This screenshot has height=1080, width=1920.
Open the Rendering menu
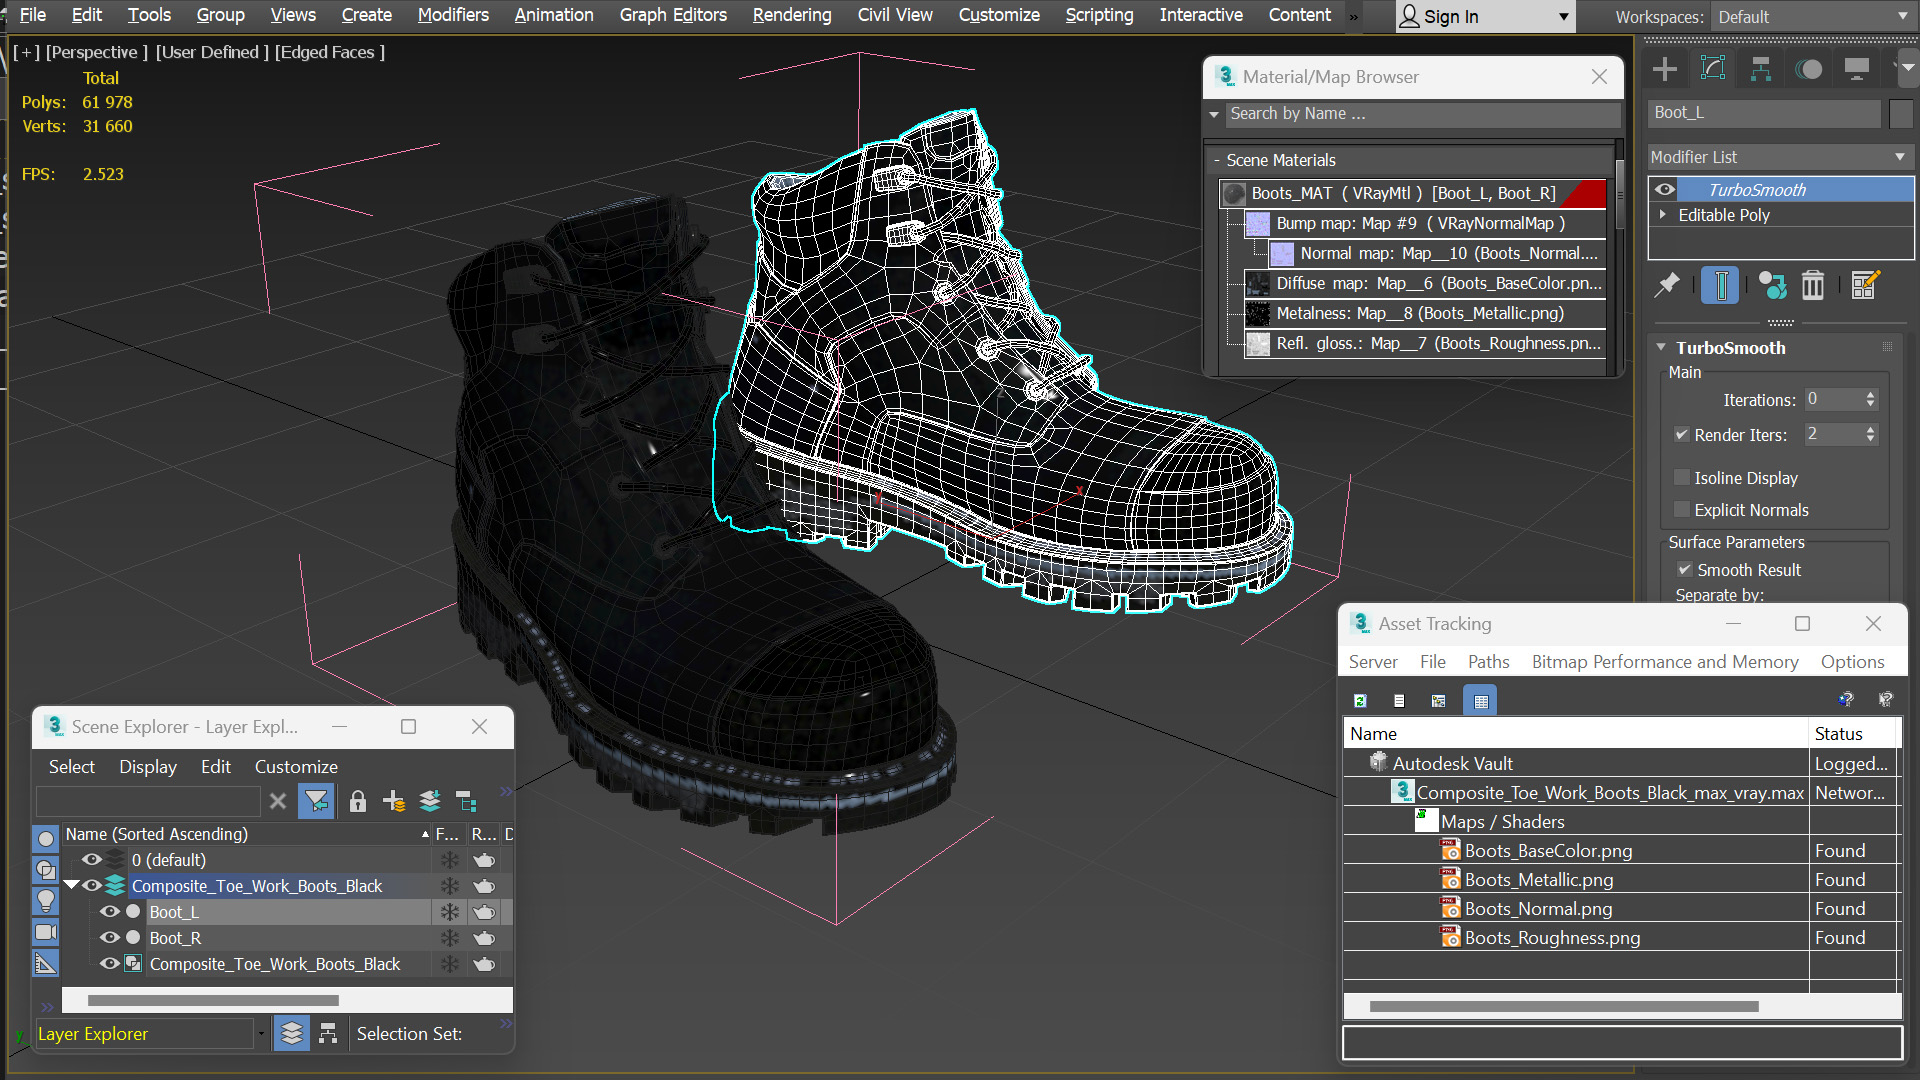tap(792, 15)
